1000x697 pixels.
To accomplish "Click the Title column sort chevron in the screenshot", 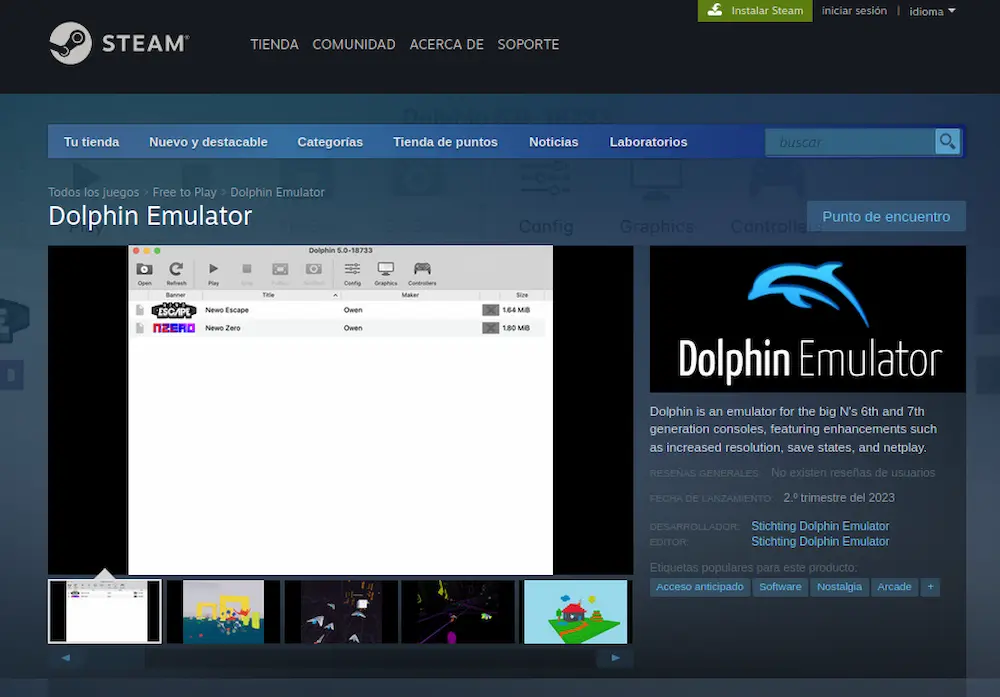I will coord(336,294).
